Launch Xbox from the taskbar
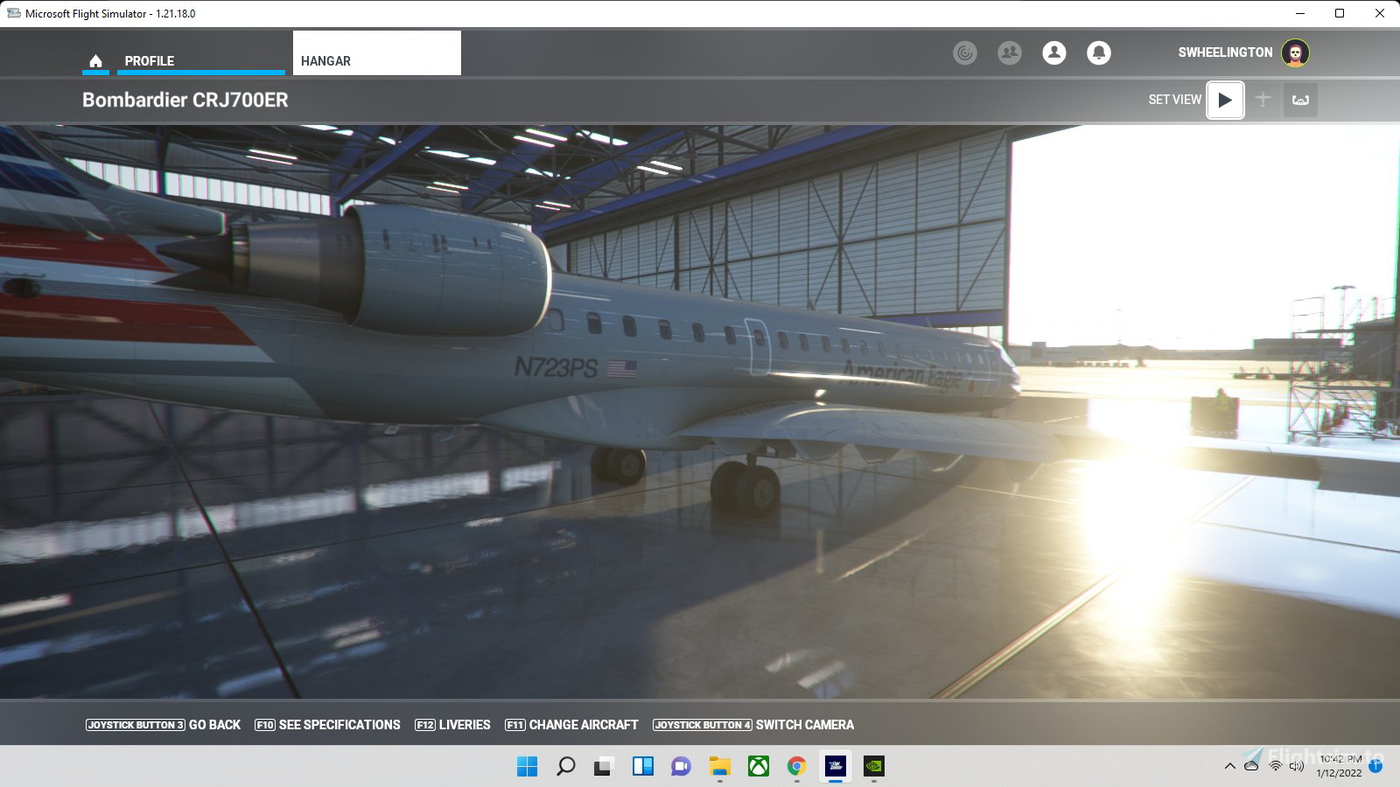This screenshot has width=1400, height=787. click(x=758, y=766)
